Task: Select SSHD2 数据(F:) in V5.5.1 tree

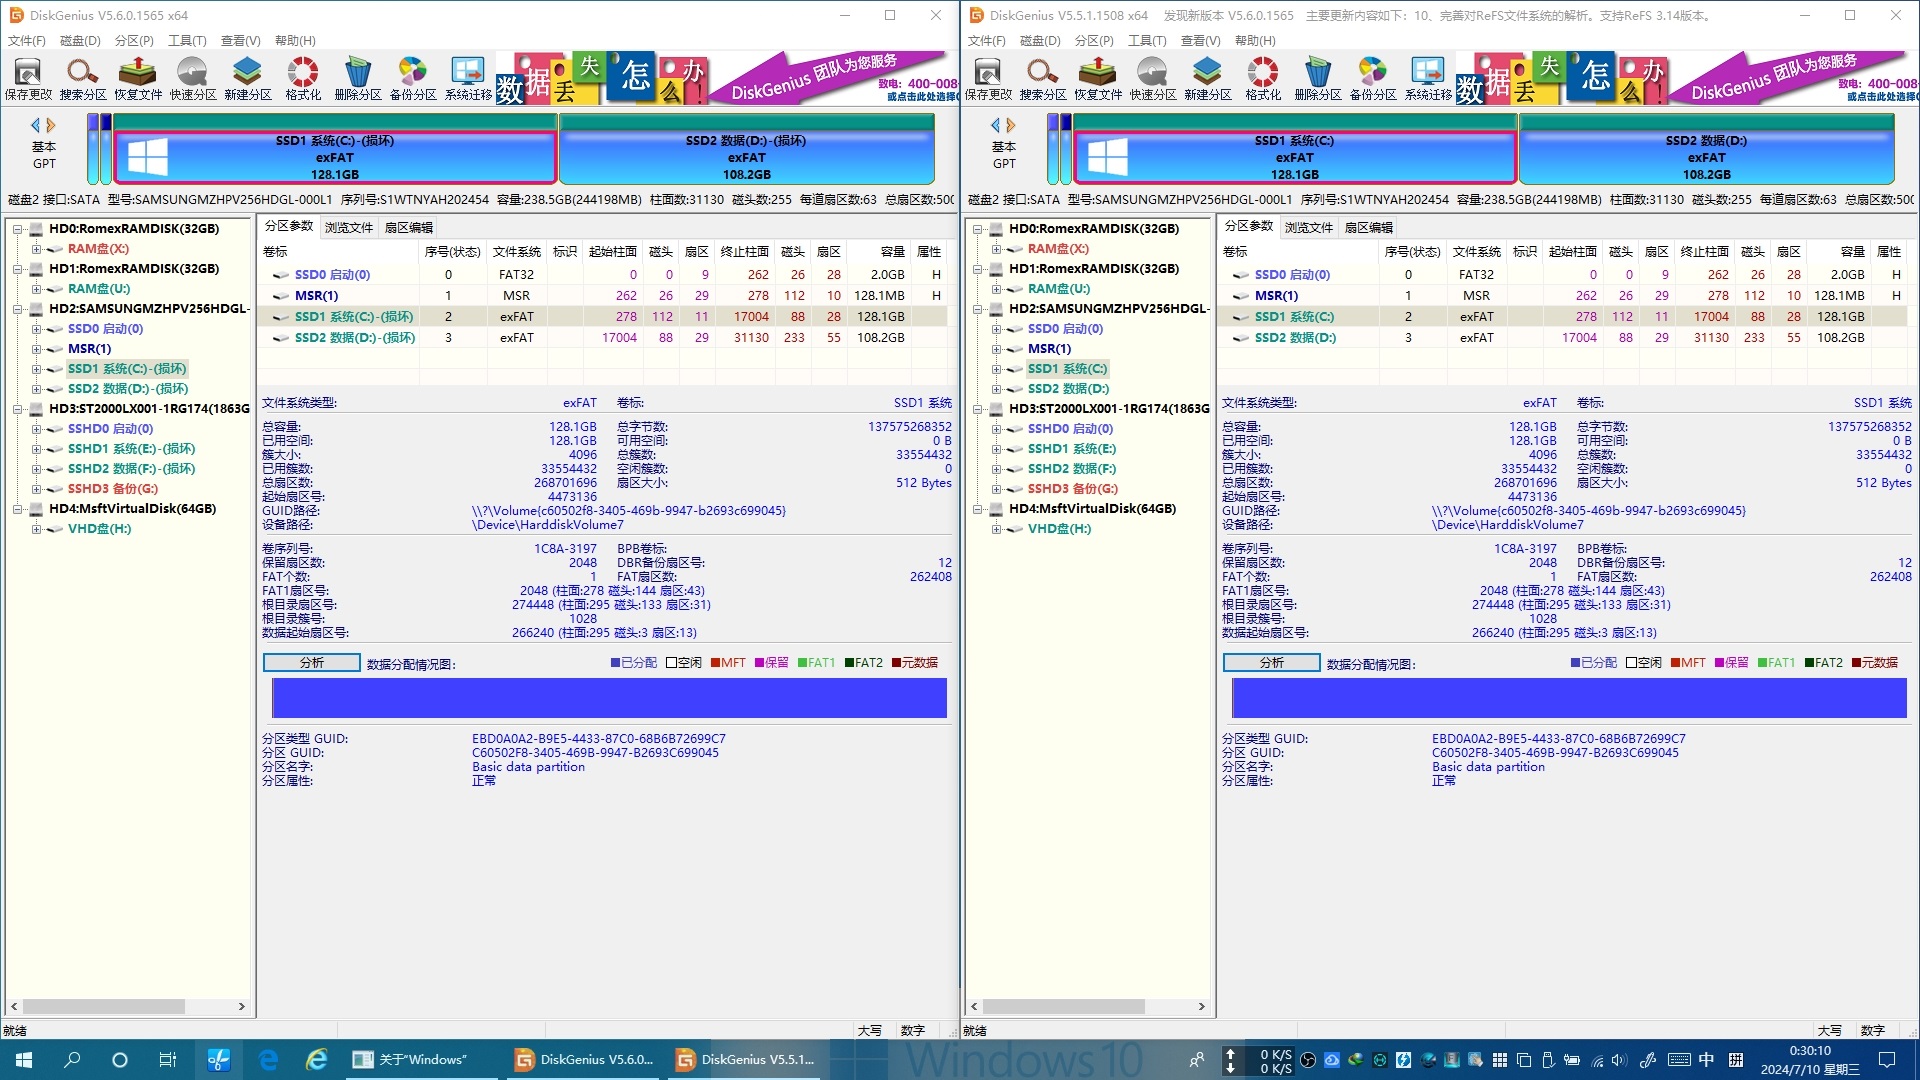Action: click(1072, 469)
